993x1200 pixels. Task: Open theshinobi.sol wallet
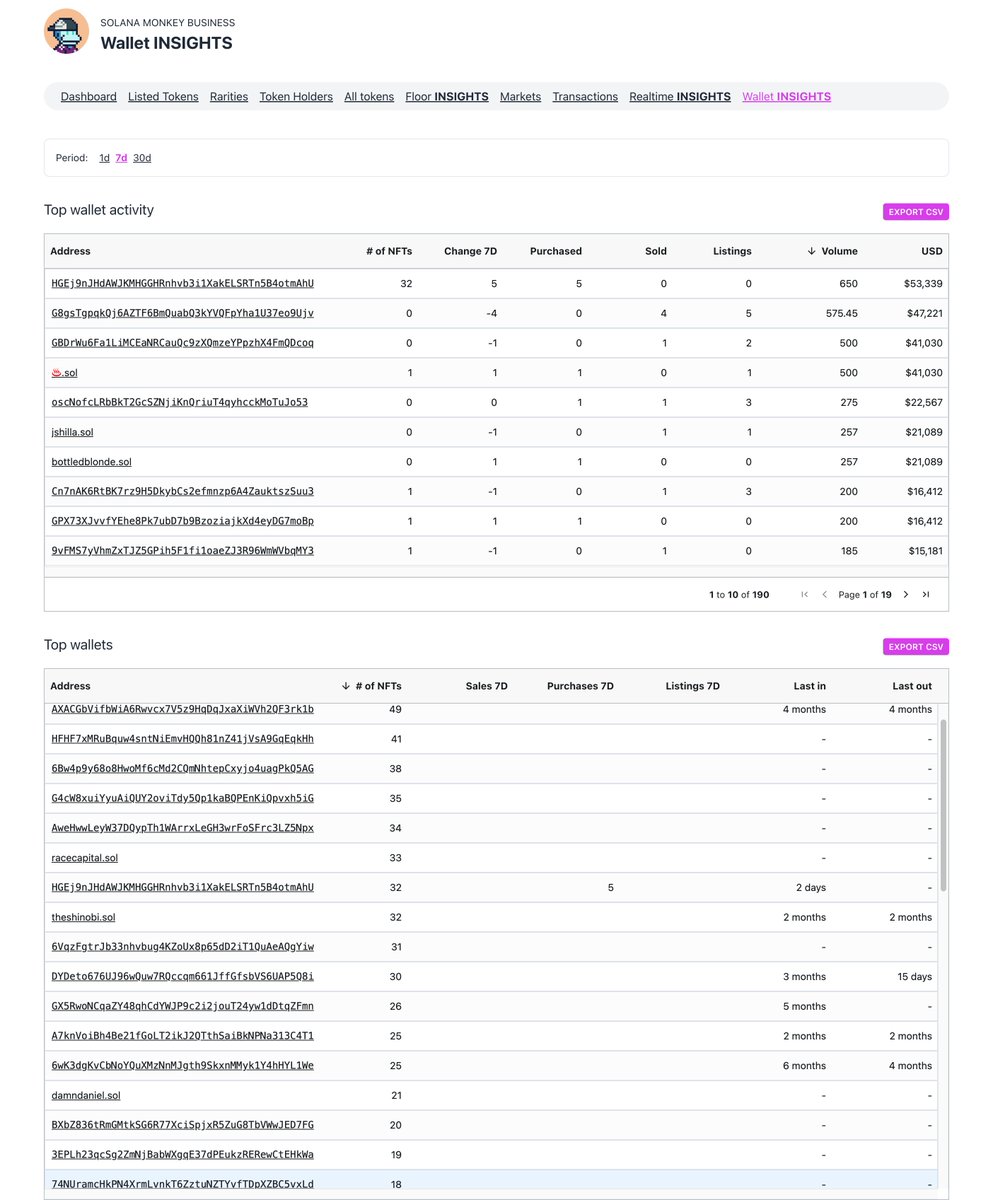(84, 917)
